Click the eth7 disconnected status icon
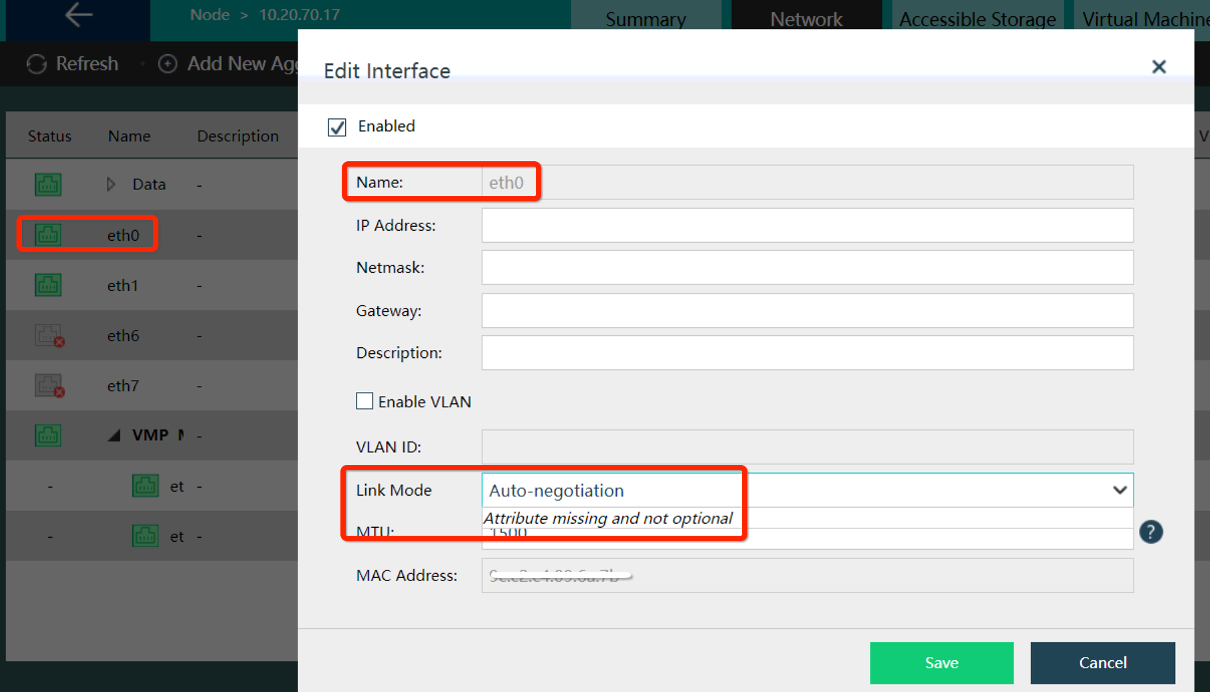The image size is (1210, 697). coord(49,386)
